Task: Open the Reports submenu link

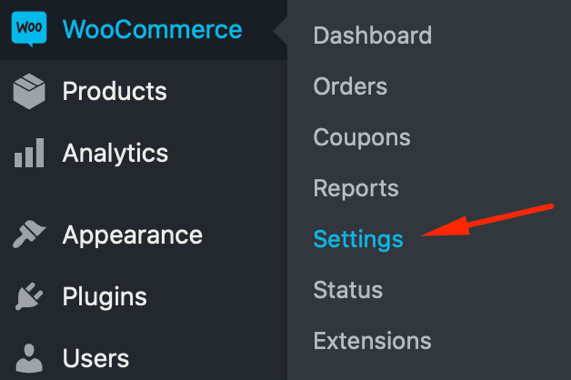Action: point(356,189)
